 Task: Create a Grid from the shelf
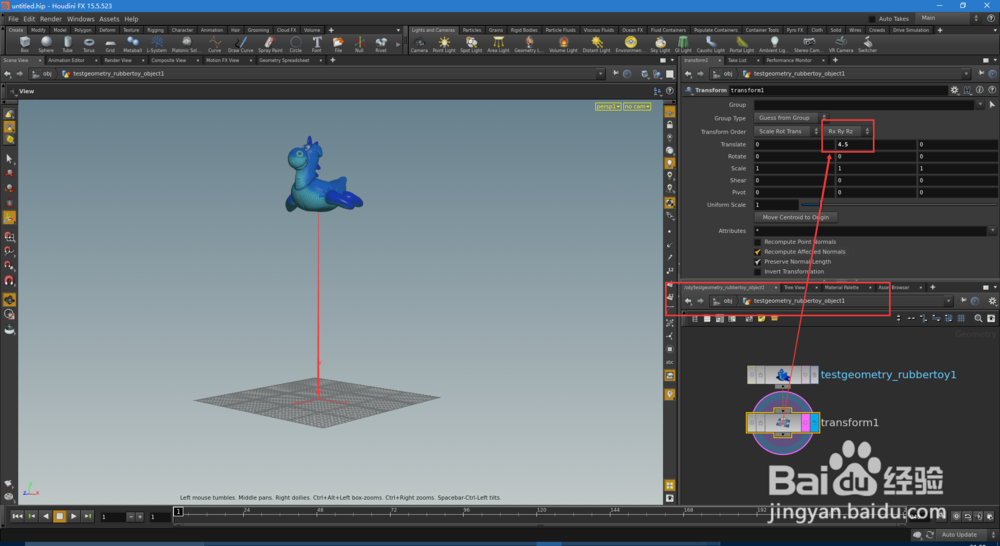coord(110,45)
